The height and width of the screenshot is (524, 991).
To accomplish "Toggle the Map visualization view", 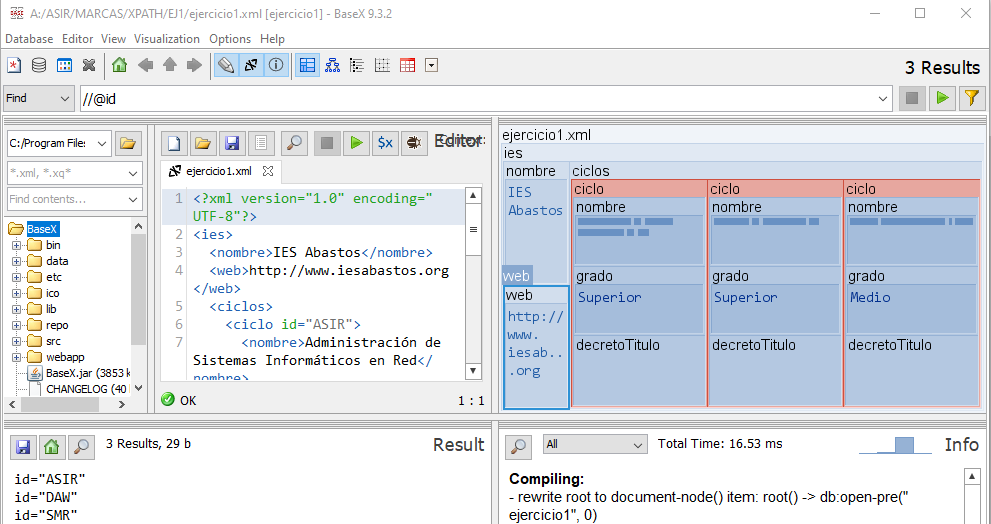I will click(307, 66).
